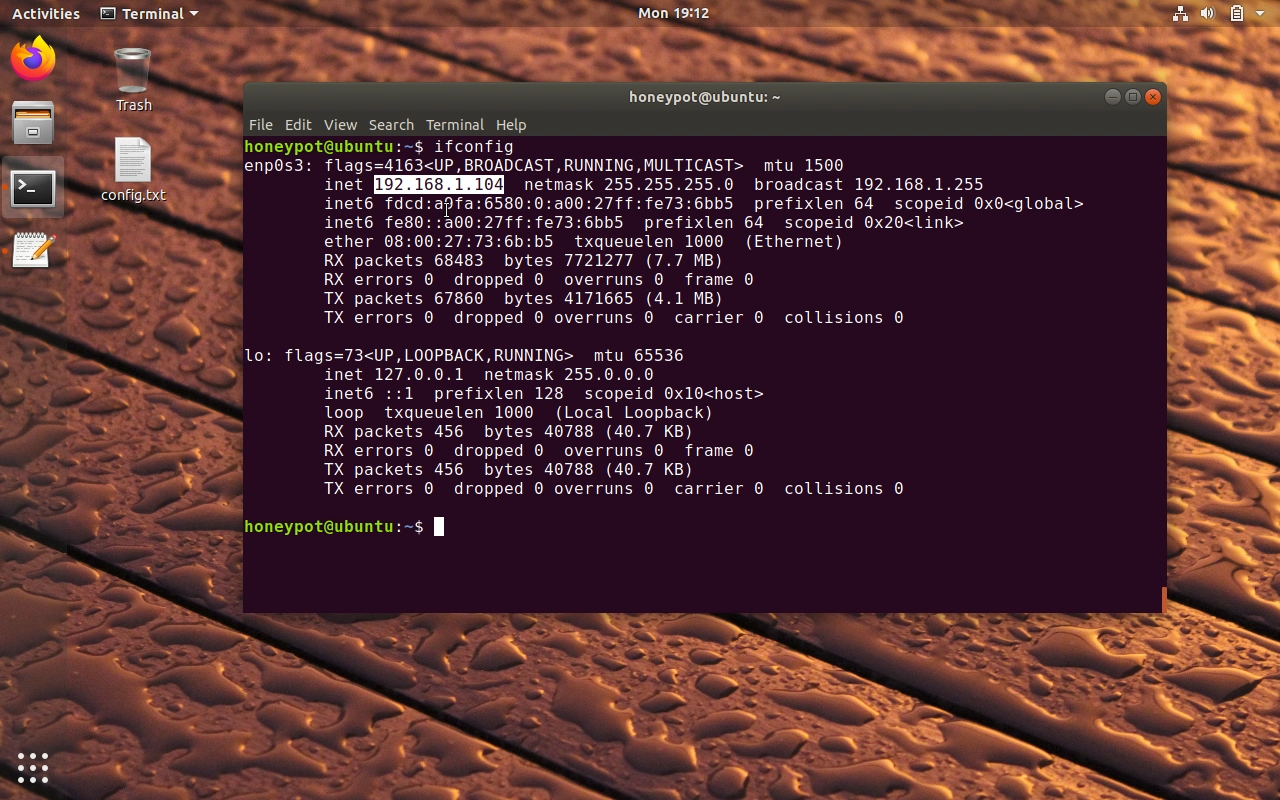Open Firefox from the dock
1280x800 pixels.
click(x=33, y=59)
